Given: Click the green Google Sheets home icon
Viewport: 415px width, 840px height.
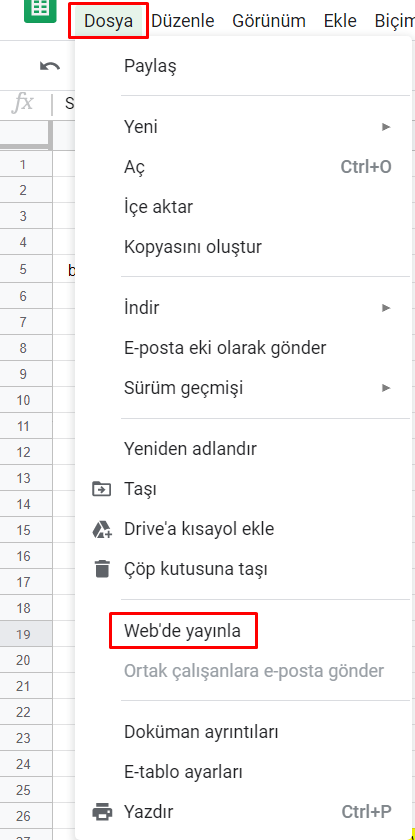Looking at the screenshot, I should coord(40,10).
